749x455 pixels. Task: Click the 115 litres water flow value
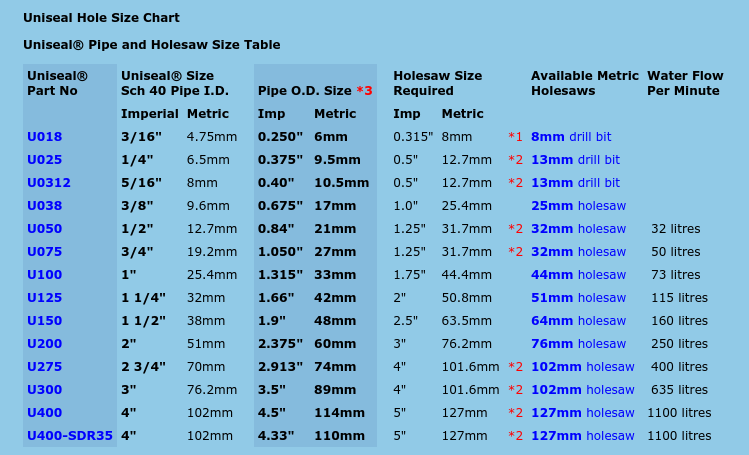click(x=679, y=298)
